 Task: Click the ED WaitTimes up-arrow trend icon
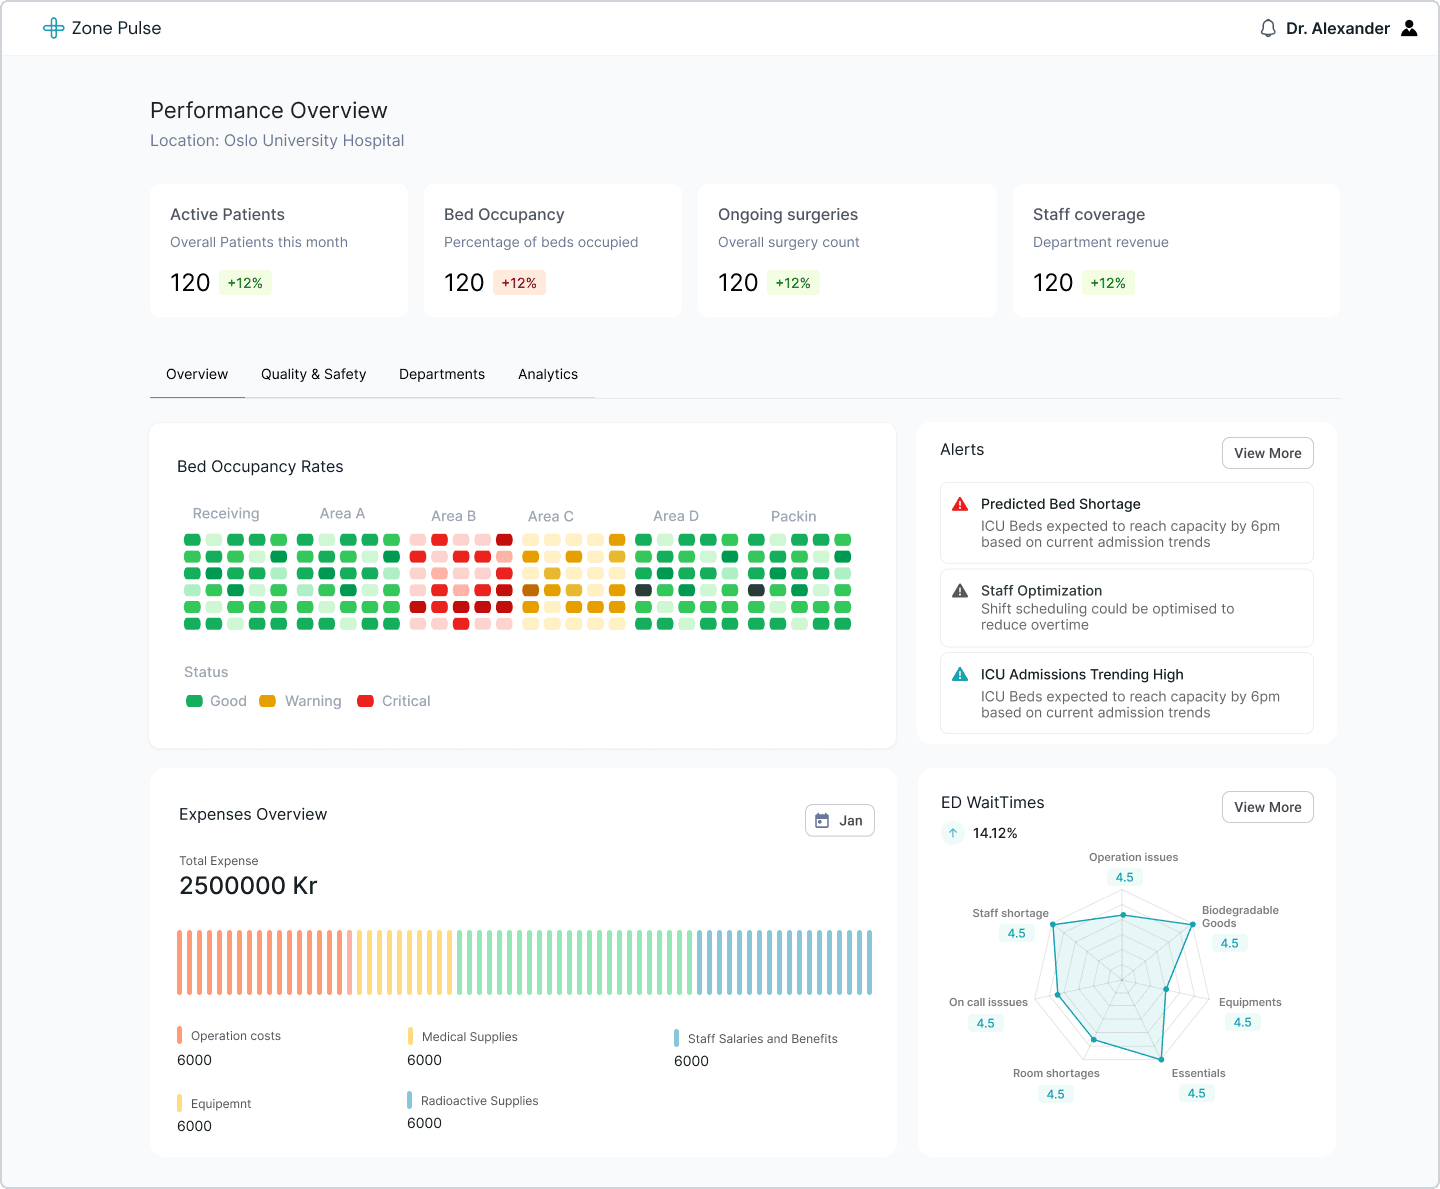[953, 833]
